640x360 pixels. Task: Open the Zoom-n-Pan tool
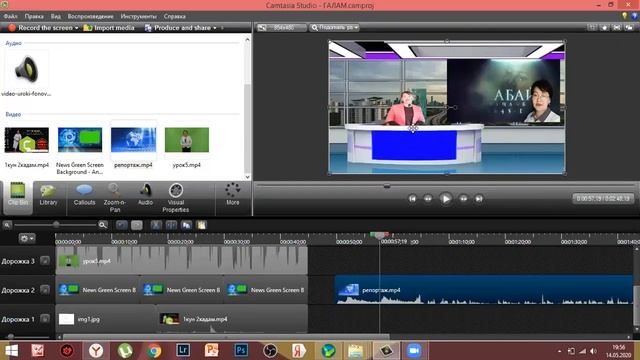point(115,198)
